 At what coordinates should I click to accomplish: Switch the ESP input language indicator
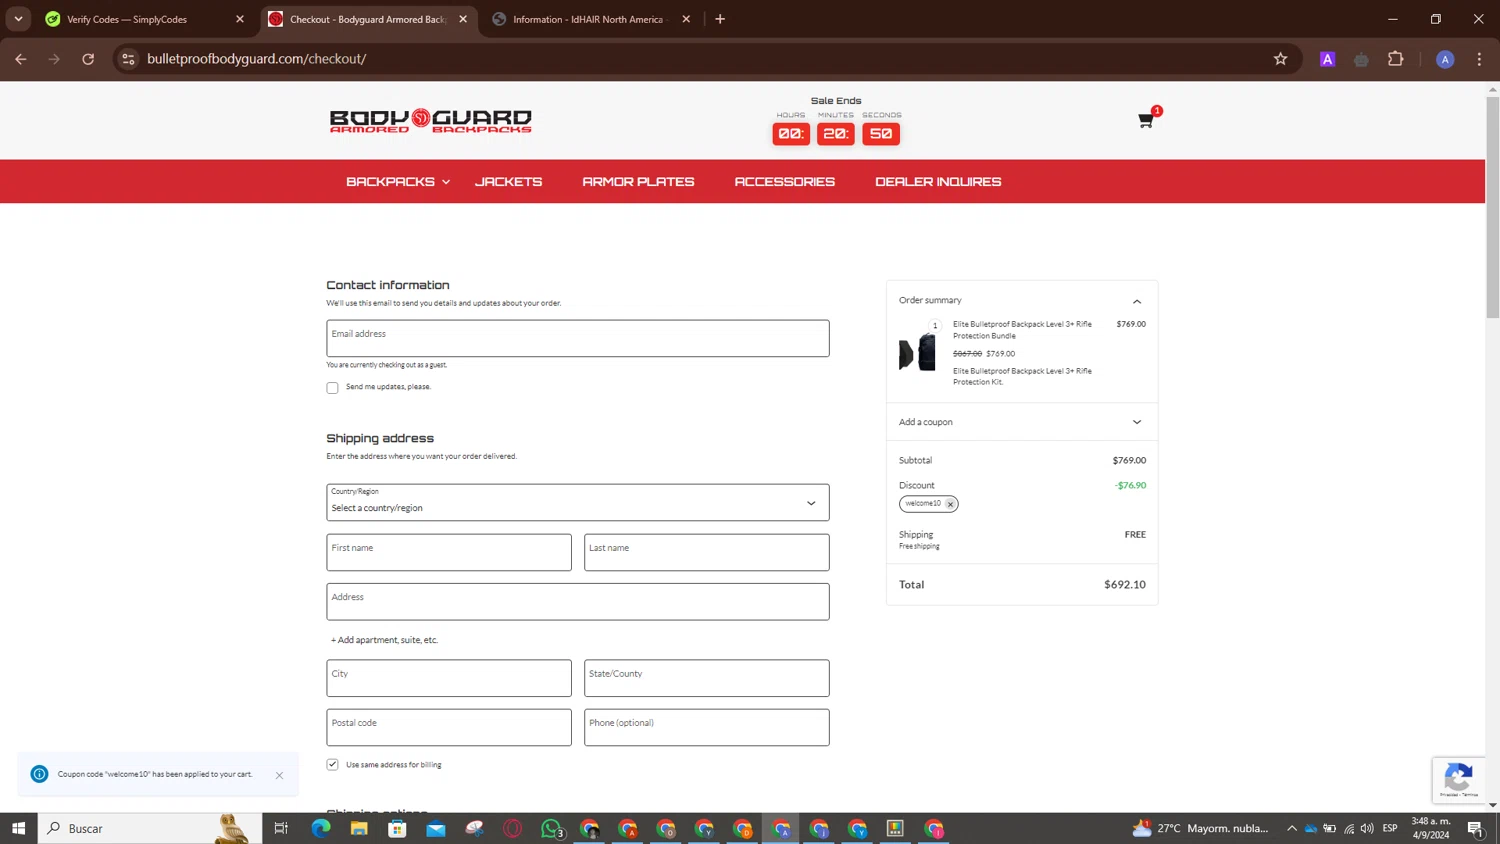pos(1390,828)
